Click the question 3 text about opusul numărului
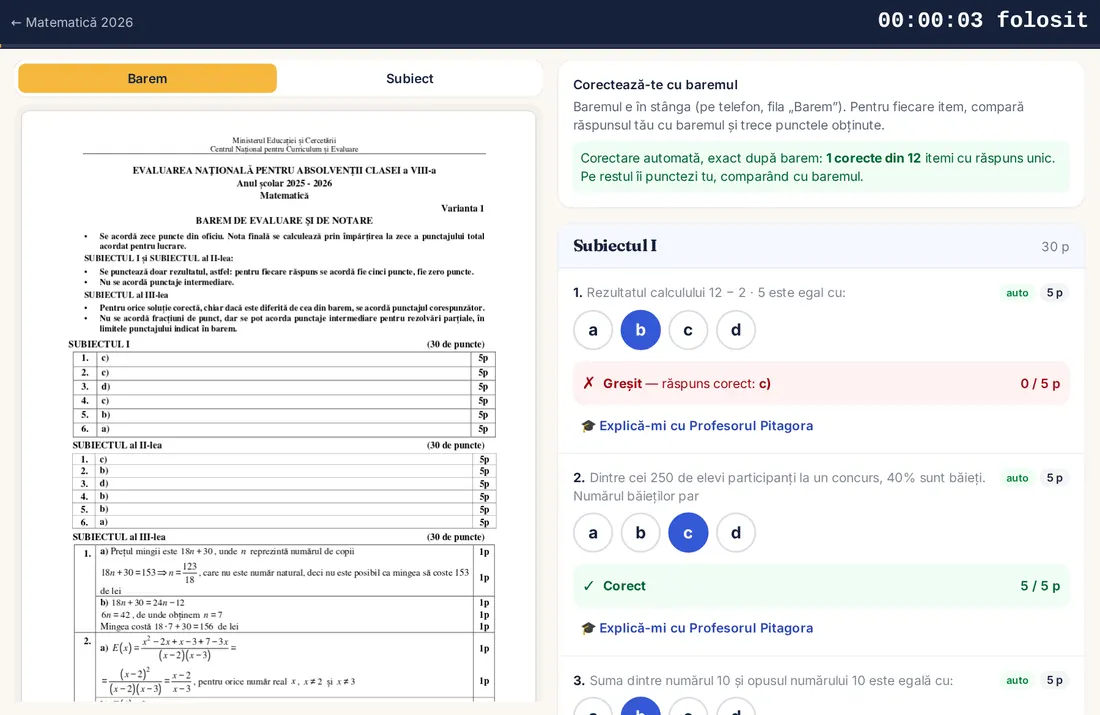 pyautogui.click(x=771, y=681)
